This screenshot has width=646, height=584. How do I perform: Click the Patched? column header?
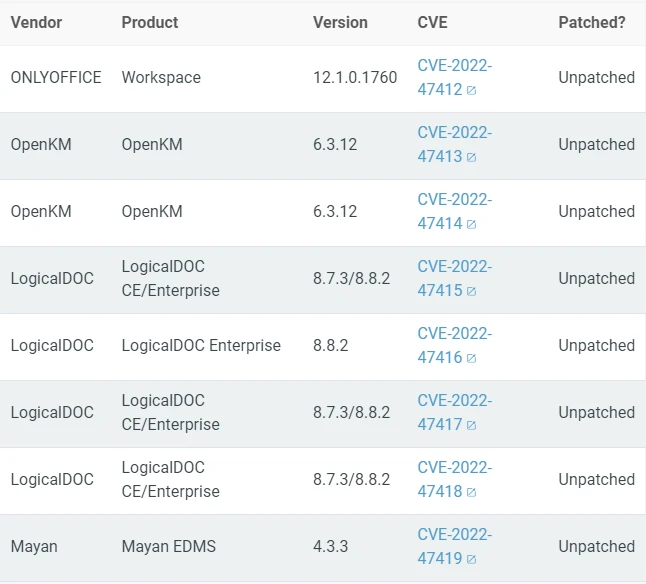pos(592,22)
